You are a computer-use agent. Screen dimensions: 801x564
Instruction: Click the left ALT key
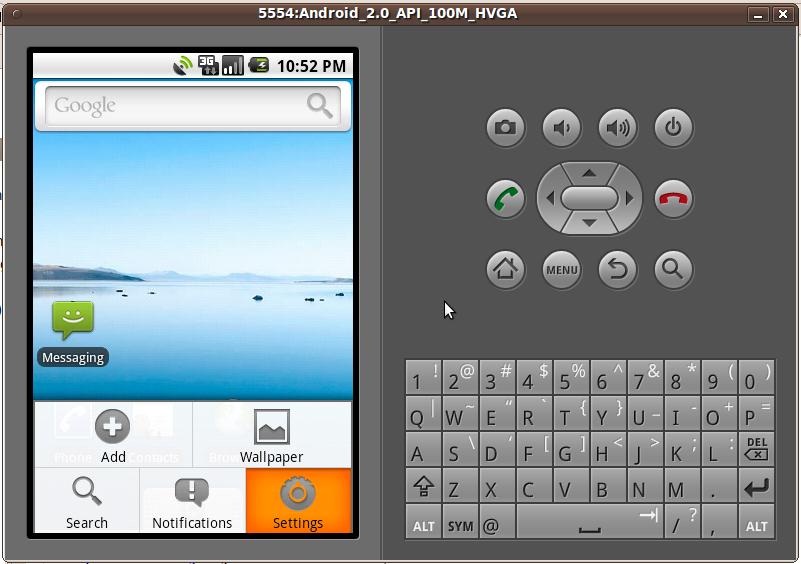(x=423, y=522)
